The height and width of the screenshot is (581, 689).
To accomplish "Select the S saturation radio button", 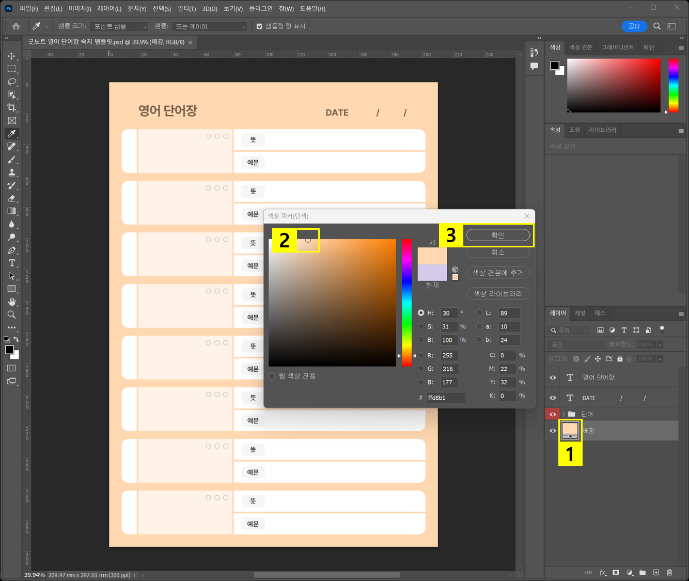I will click(421, 326).
